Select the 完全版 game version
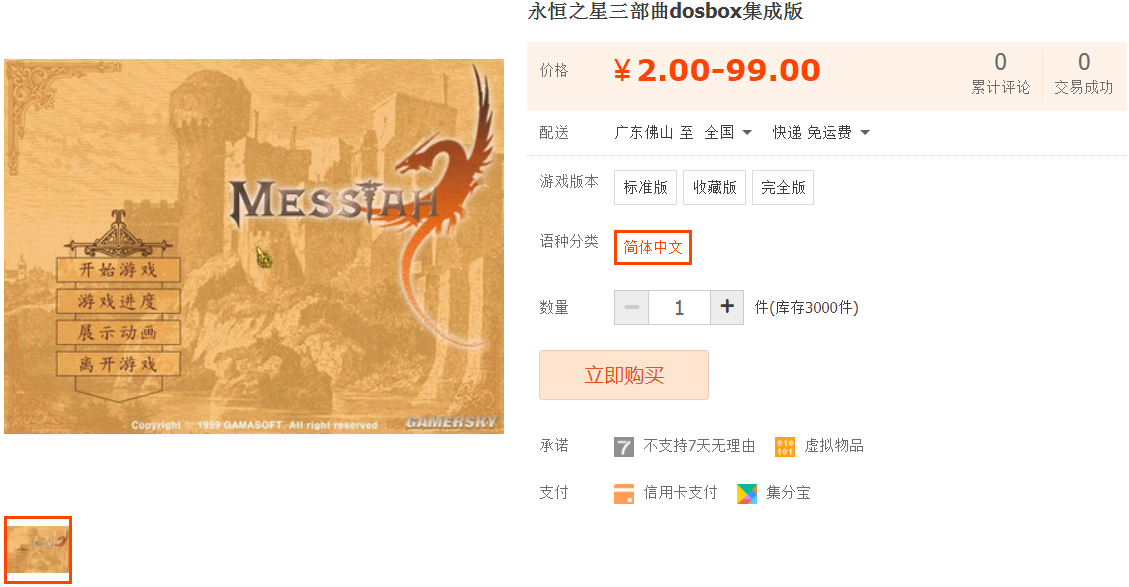The image size is (1129, 587). click(x=783, y=187)
